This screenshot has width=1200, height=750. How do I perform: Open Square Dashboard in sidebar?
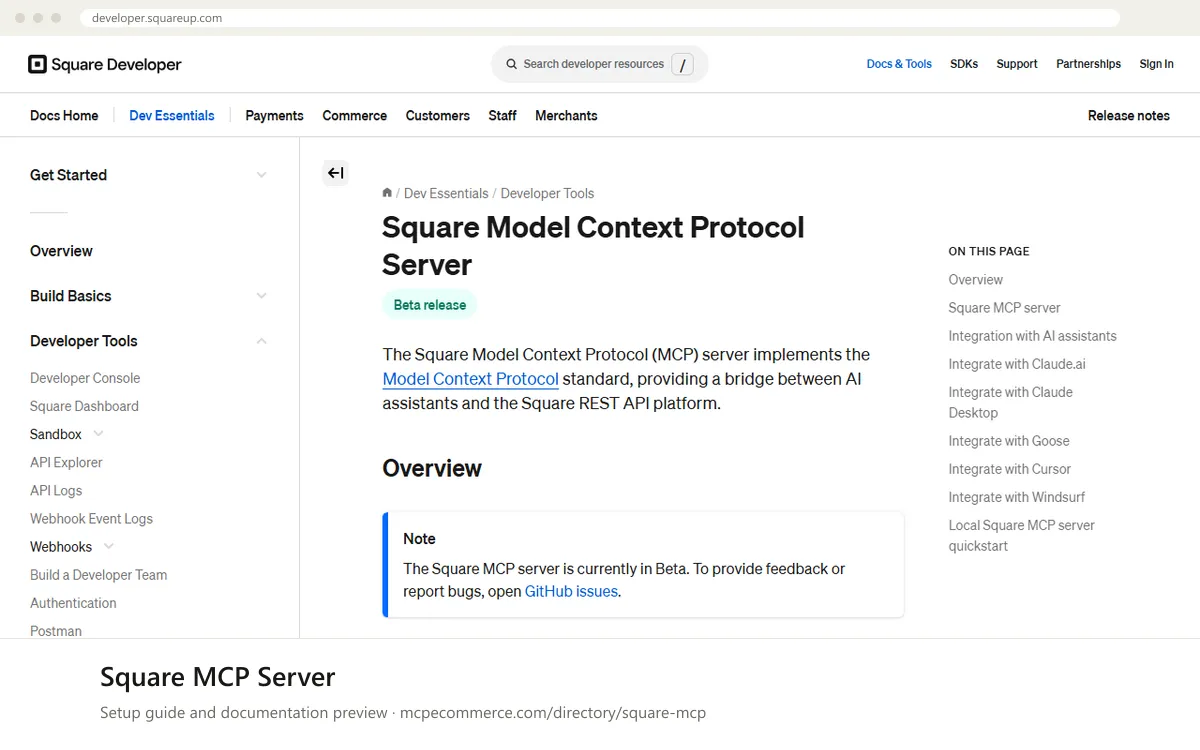point(84,406)
